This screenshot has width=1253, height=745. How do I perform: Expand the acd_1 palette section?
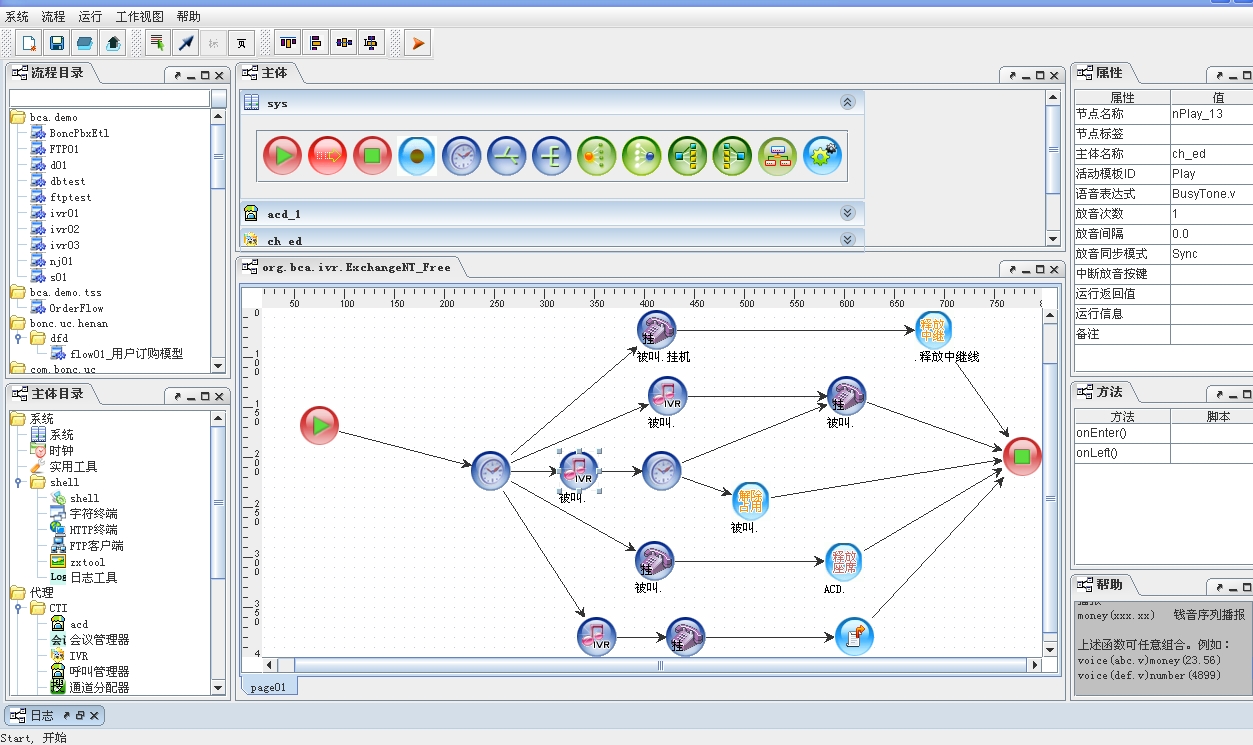pos(847,213)
